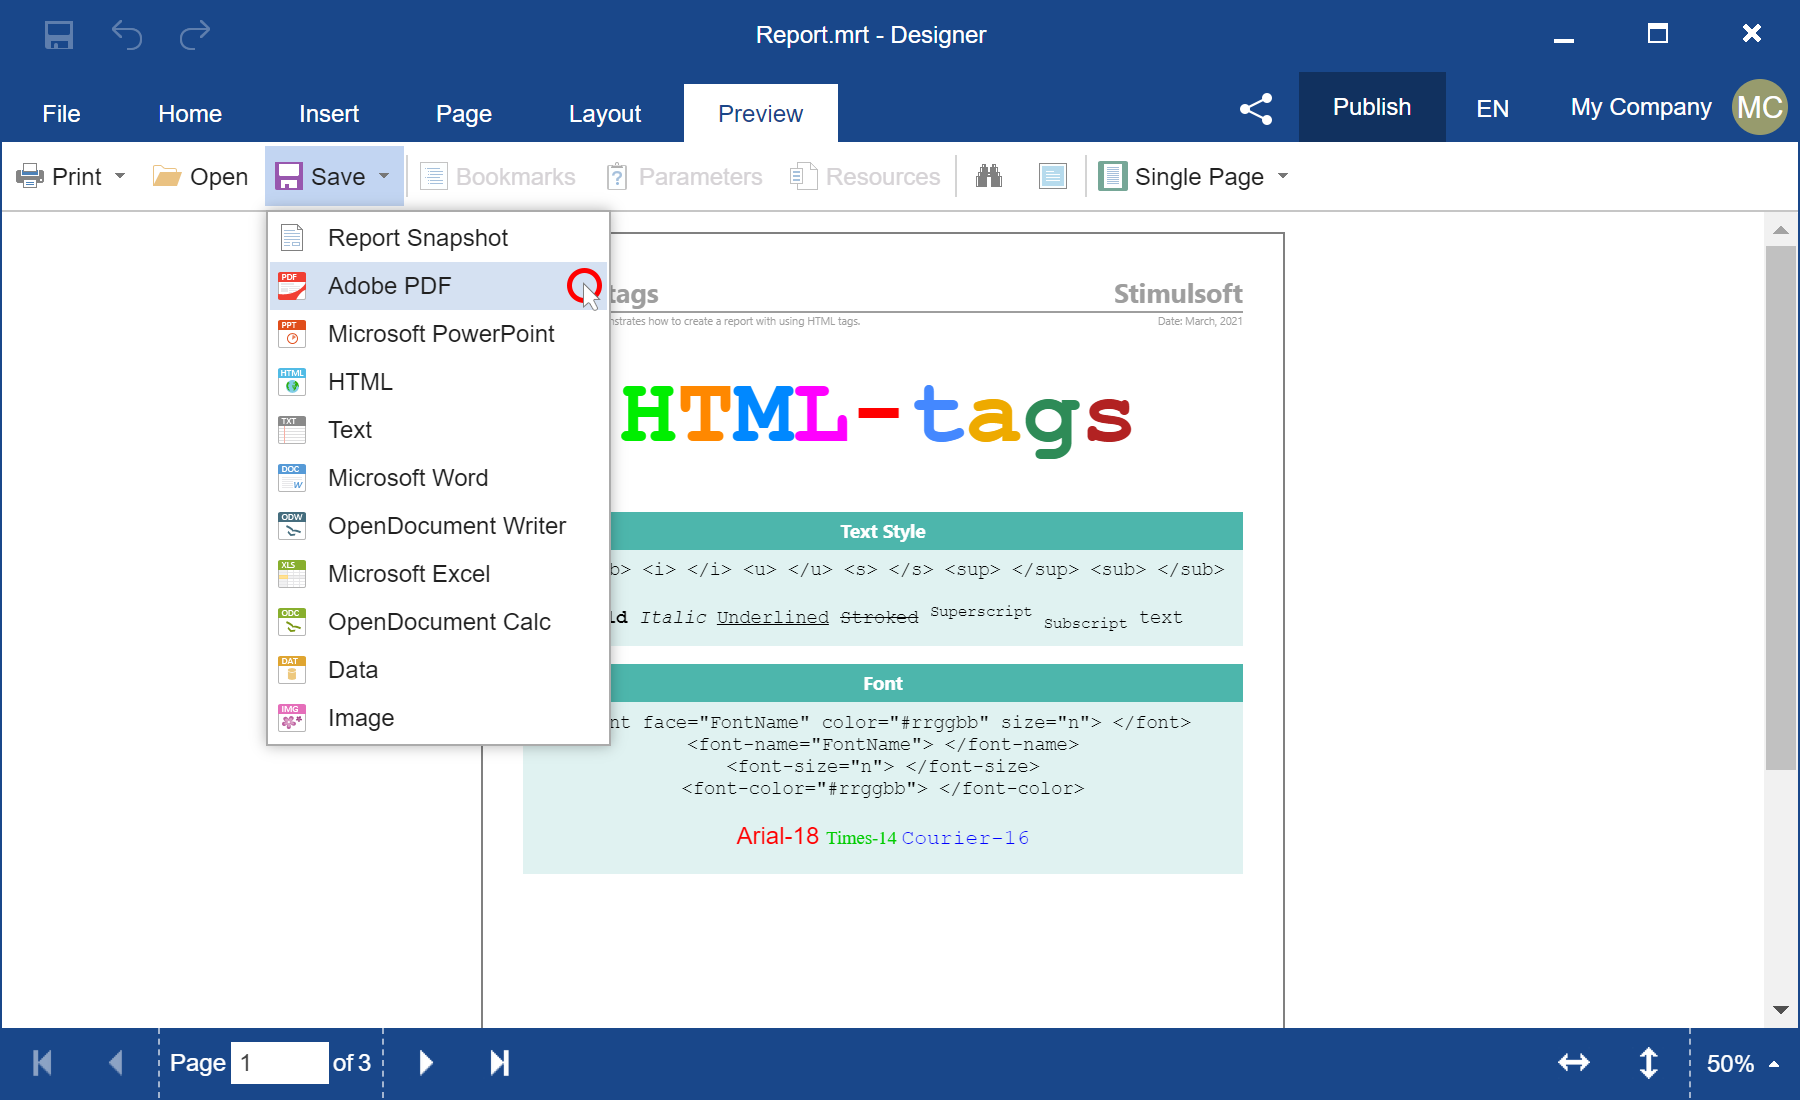1800x1100 pixels.
Task: Click the page number input field
Action: click(280, 1063)
